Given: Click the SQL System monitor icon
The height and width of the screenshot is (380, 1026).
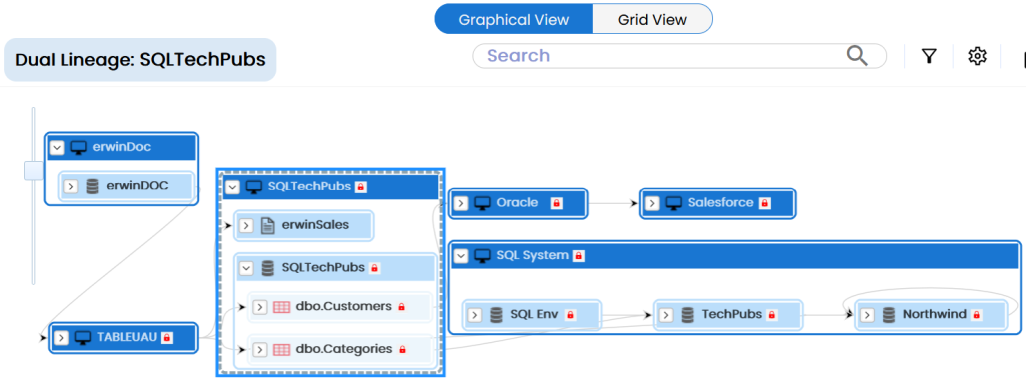Looking at the screenshot, I should point(483,256).
